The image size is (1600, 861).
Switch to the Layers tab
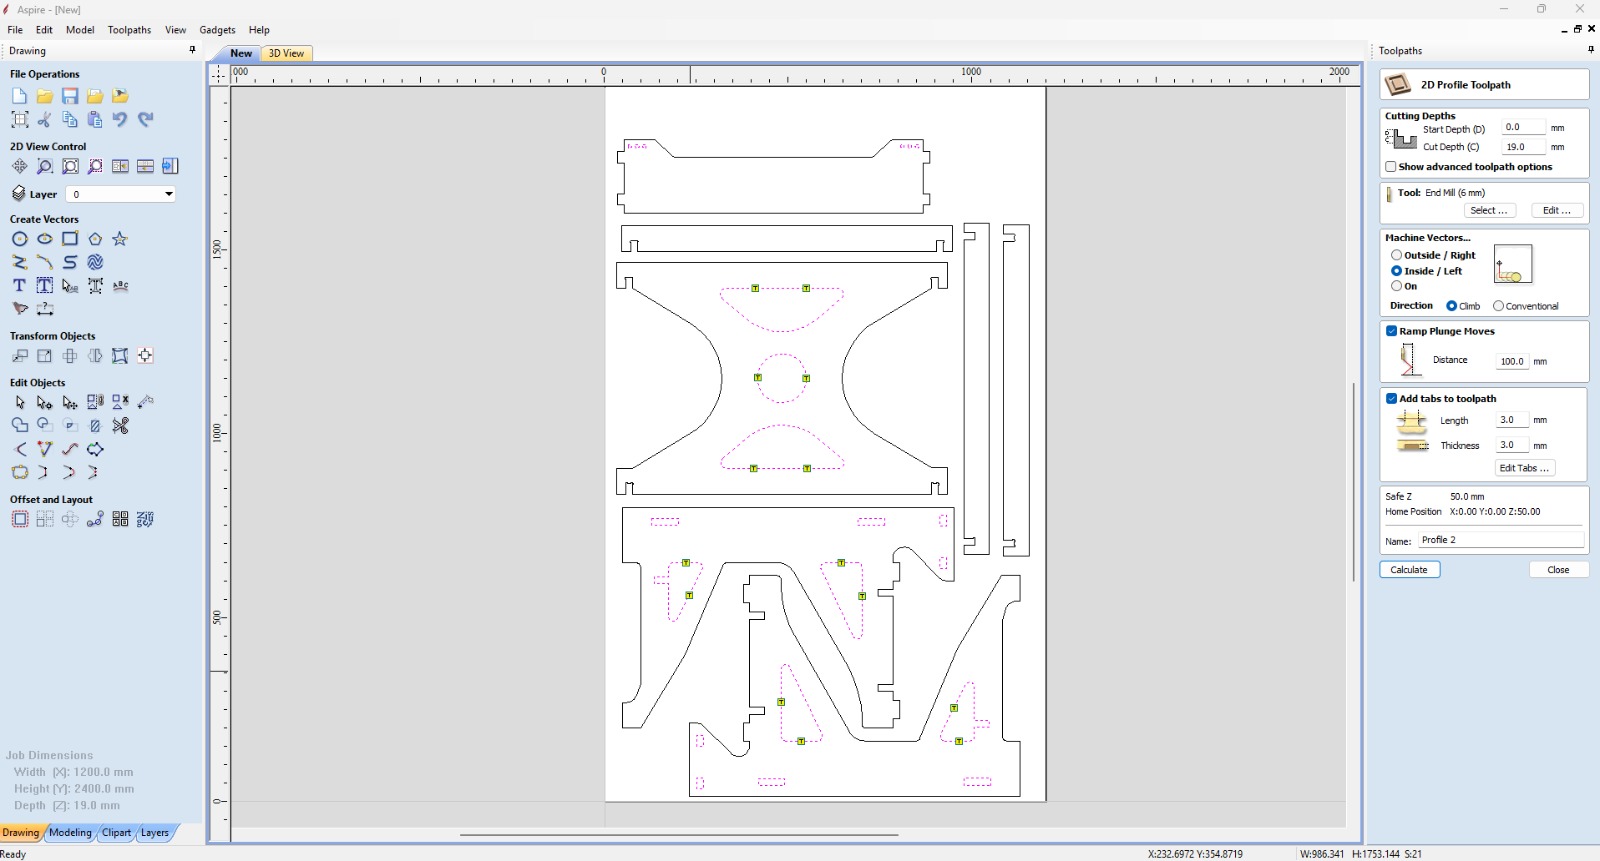(x=155, y=832)
